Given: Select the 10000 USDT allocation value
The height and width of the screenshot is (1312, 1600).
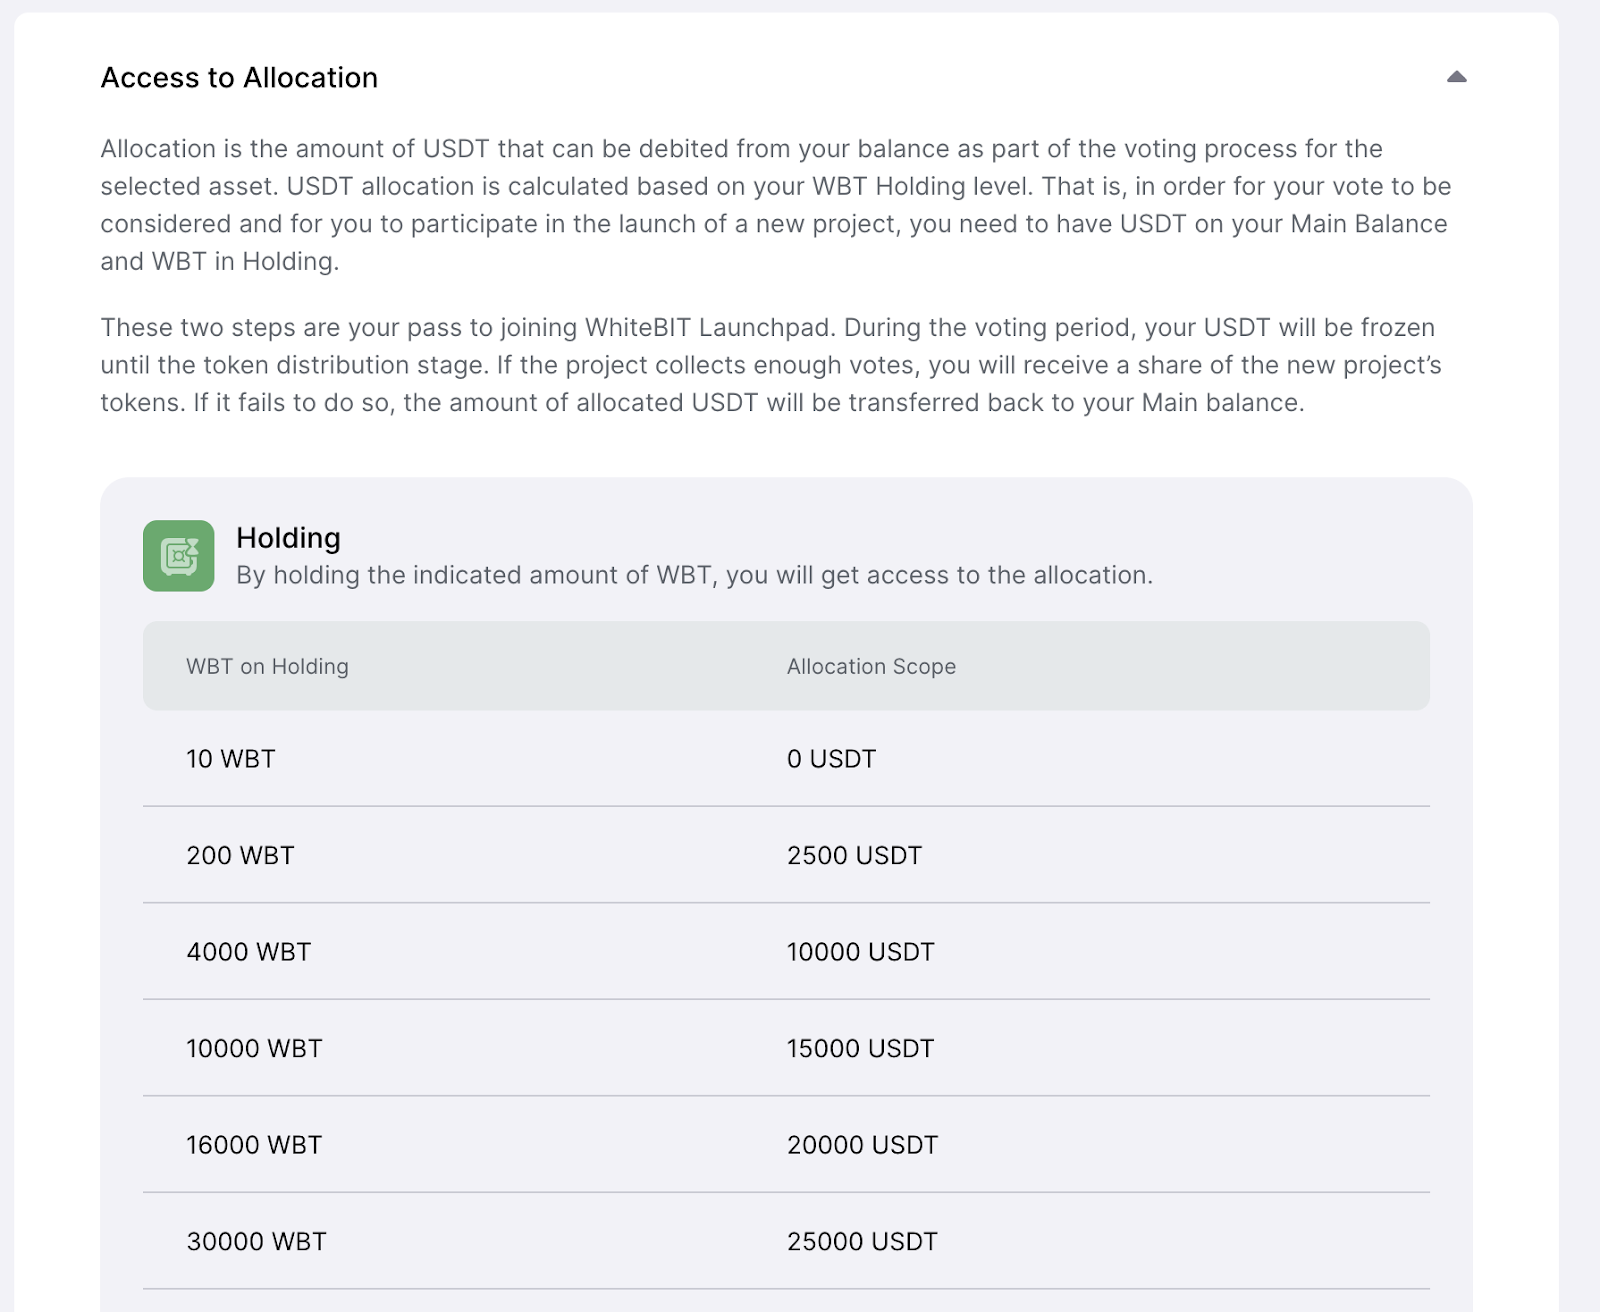Looking at the screenshot, I should 860,952.
